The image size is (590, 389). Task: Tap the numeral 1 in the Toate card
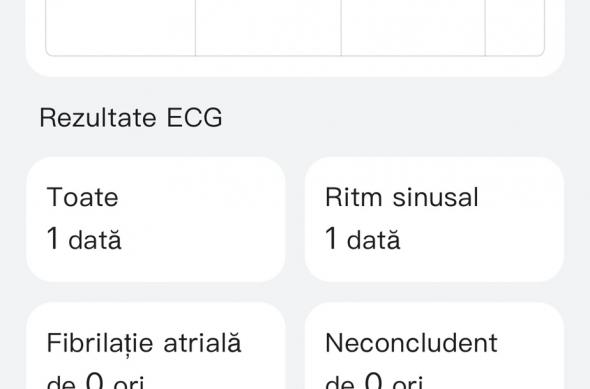(53, 238)
